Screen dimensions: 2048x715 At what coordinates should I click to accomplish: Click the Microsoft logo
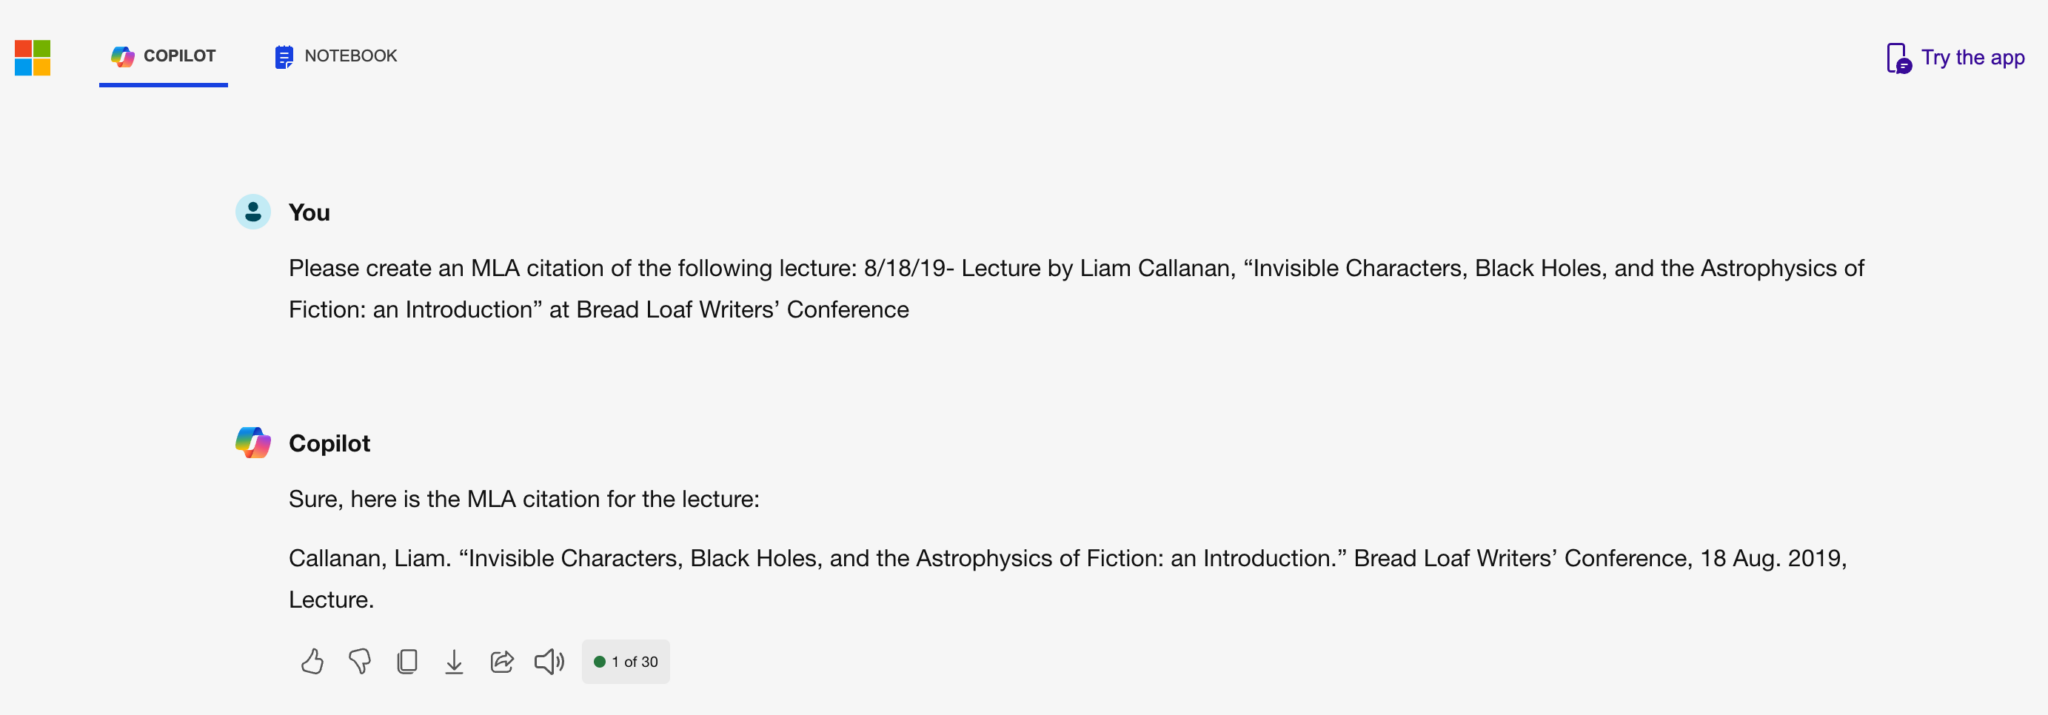33,58
